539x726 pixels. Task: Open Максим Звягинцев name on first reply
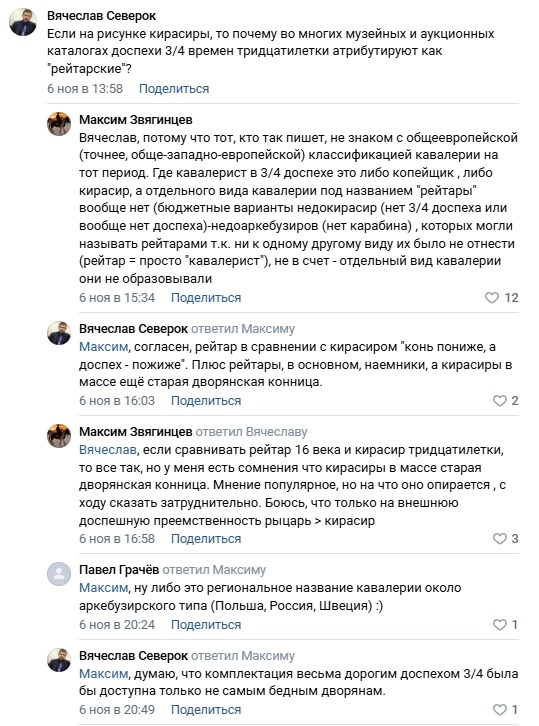136,119
